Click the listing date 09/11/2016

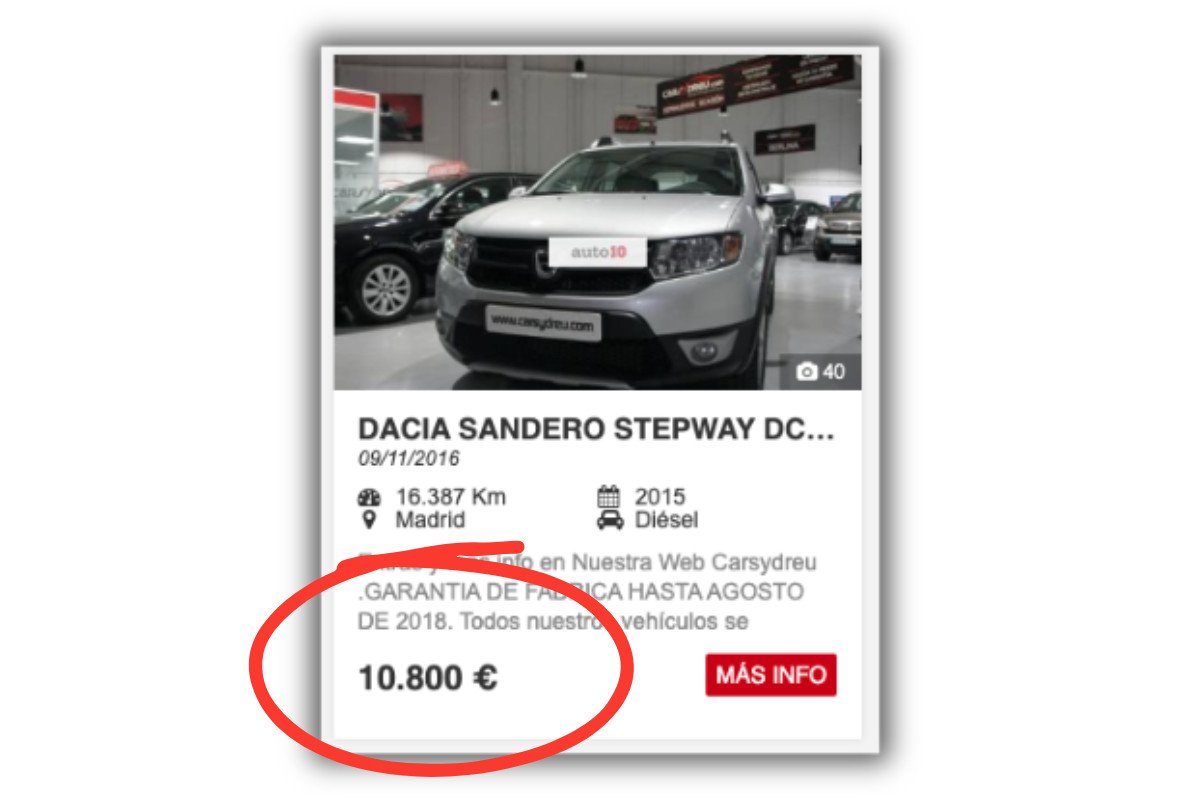pyautogui.click(x=409, y=459)
